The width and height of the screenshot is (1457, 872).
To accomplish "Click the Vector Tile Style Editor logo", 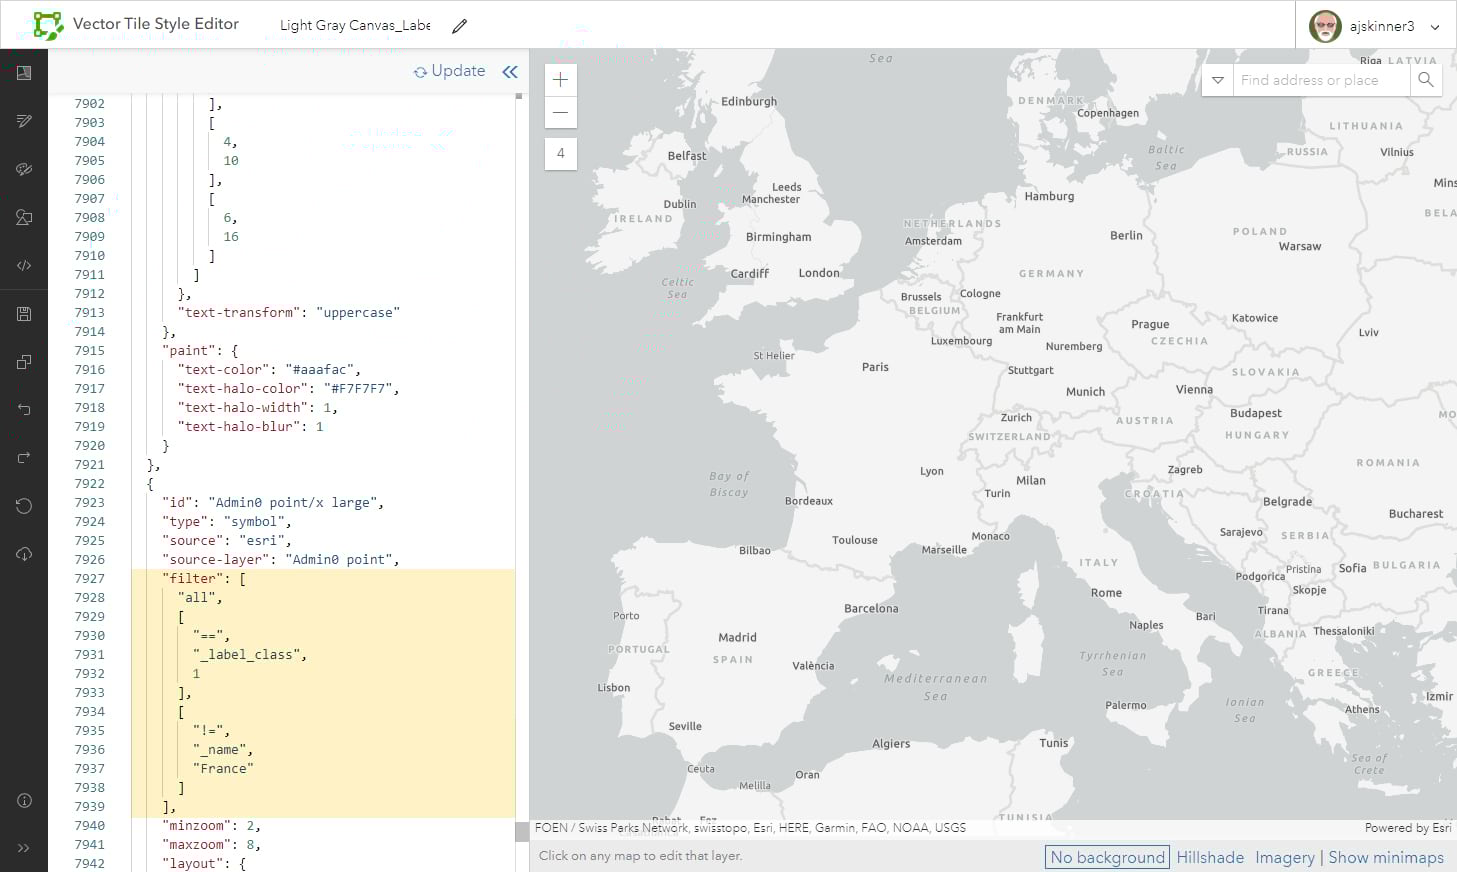I will (47, 25).
